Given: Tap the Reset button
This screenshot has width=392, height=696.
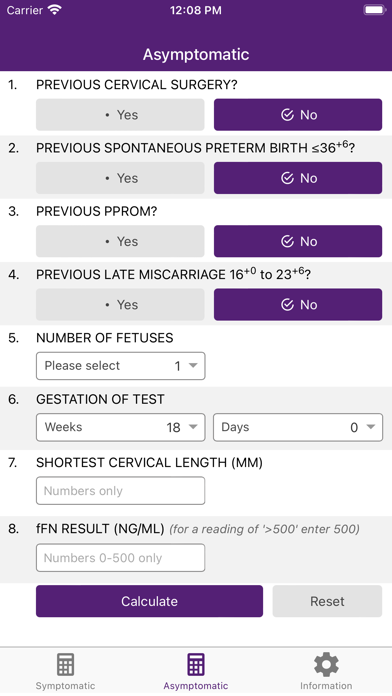Looking at the screenshot, I should tap(327, 601).
